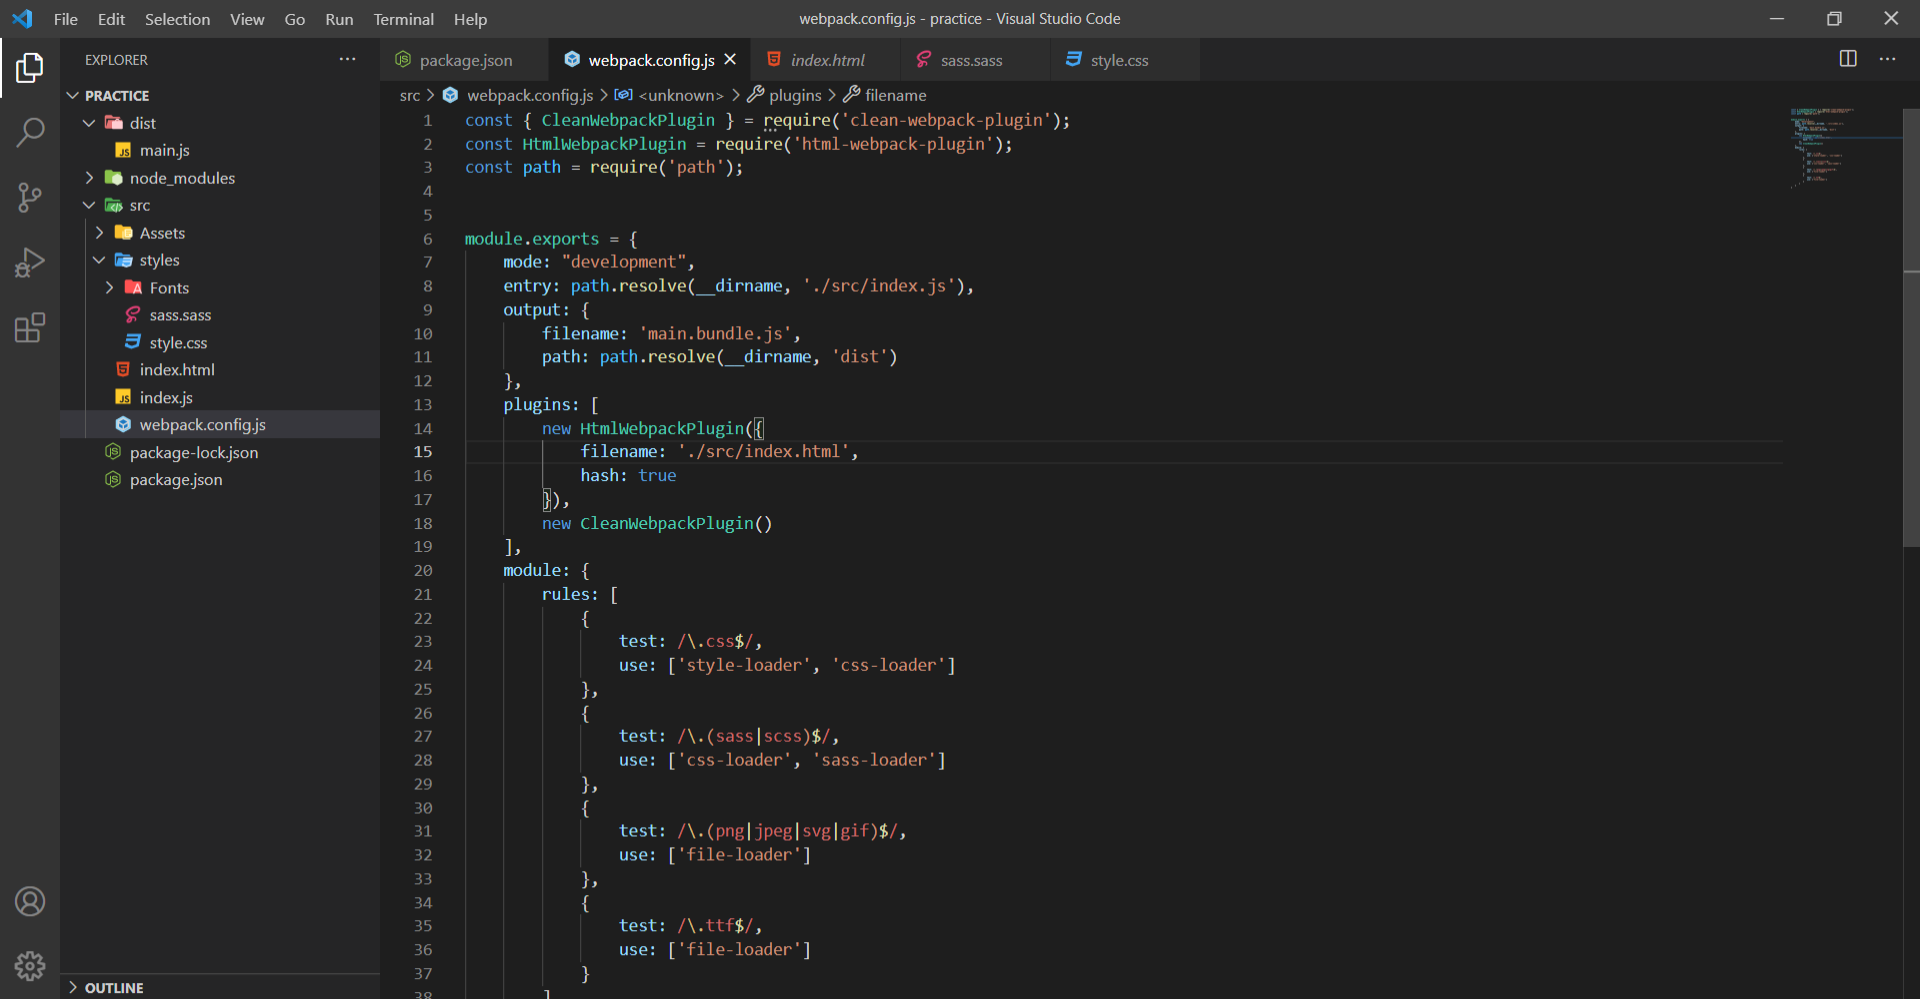Click the EXPLORER panel title
The height and width of the screenshot is (999, 1920).
116,60
